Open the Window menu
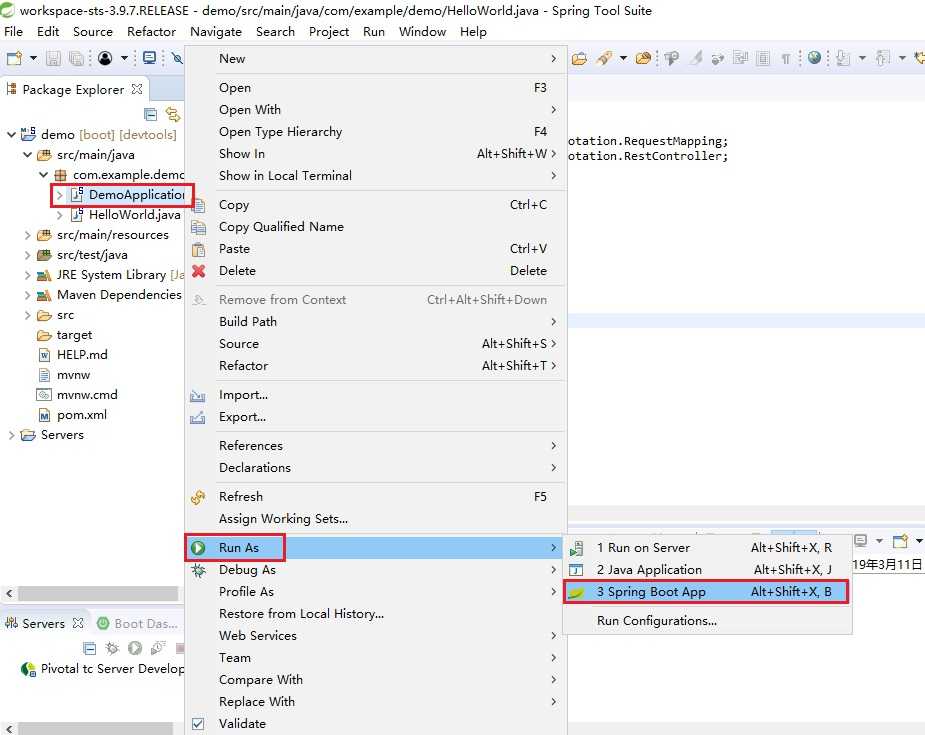Viewport: 925px width, 735px height. (422, 31)
